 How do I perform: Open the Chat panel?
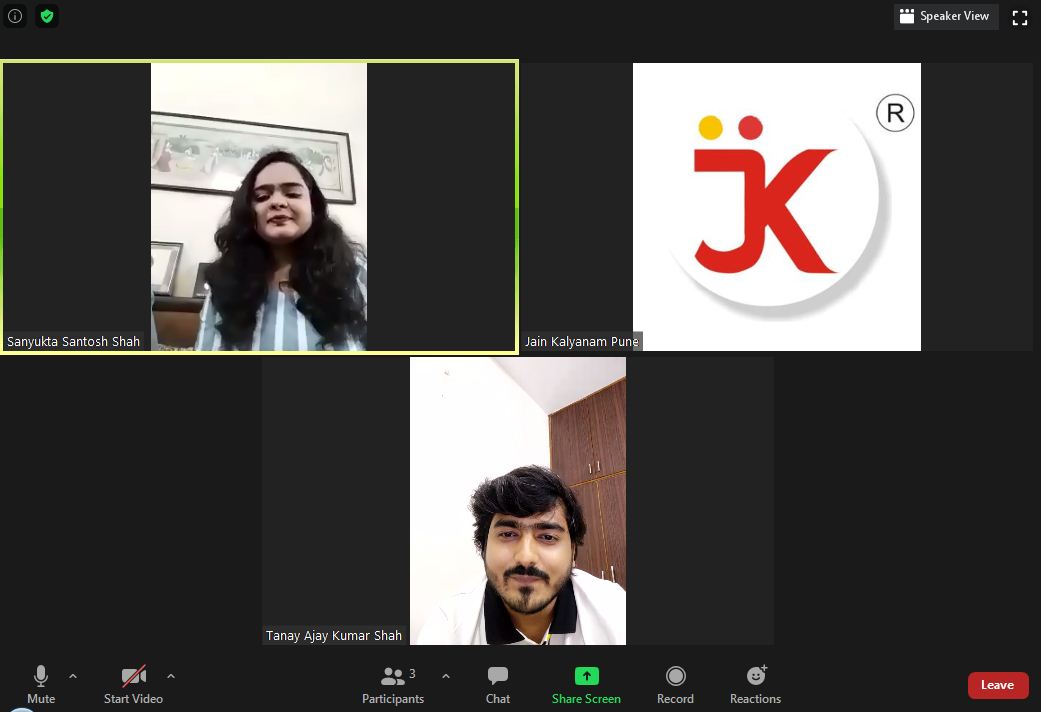(498, 685)
